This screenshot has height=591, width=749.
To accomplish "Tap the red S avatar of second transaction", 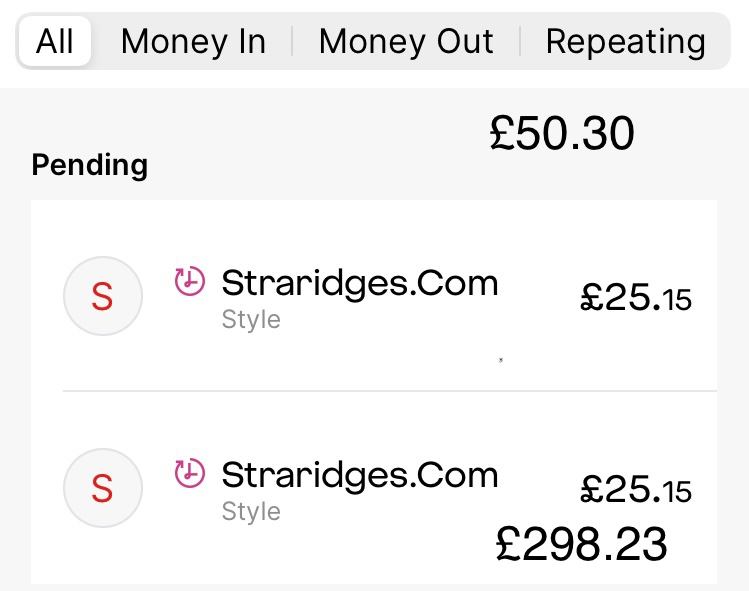I will [102, 488].
